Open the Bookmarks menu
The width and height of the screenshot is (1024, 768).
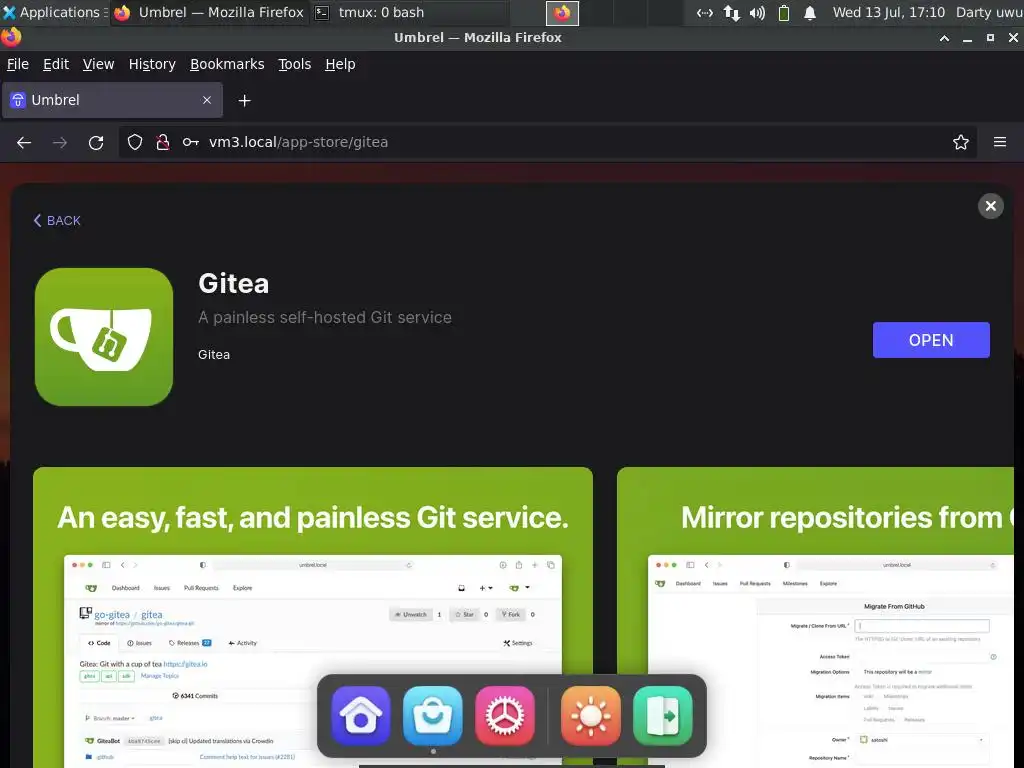[227, 64]
